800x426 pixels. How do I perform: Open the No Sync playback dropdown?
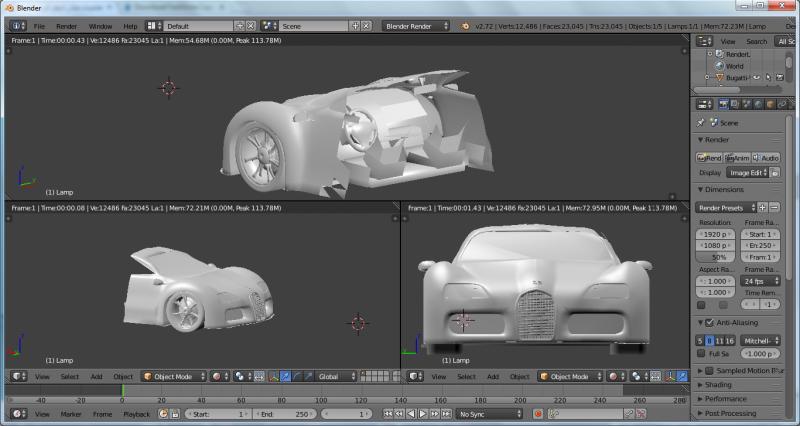490,413
